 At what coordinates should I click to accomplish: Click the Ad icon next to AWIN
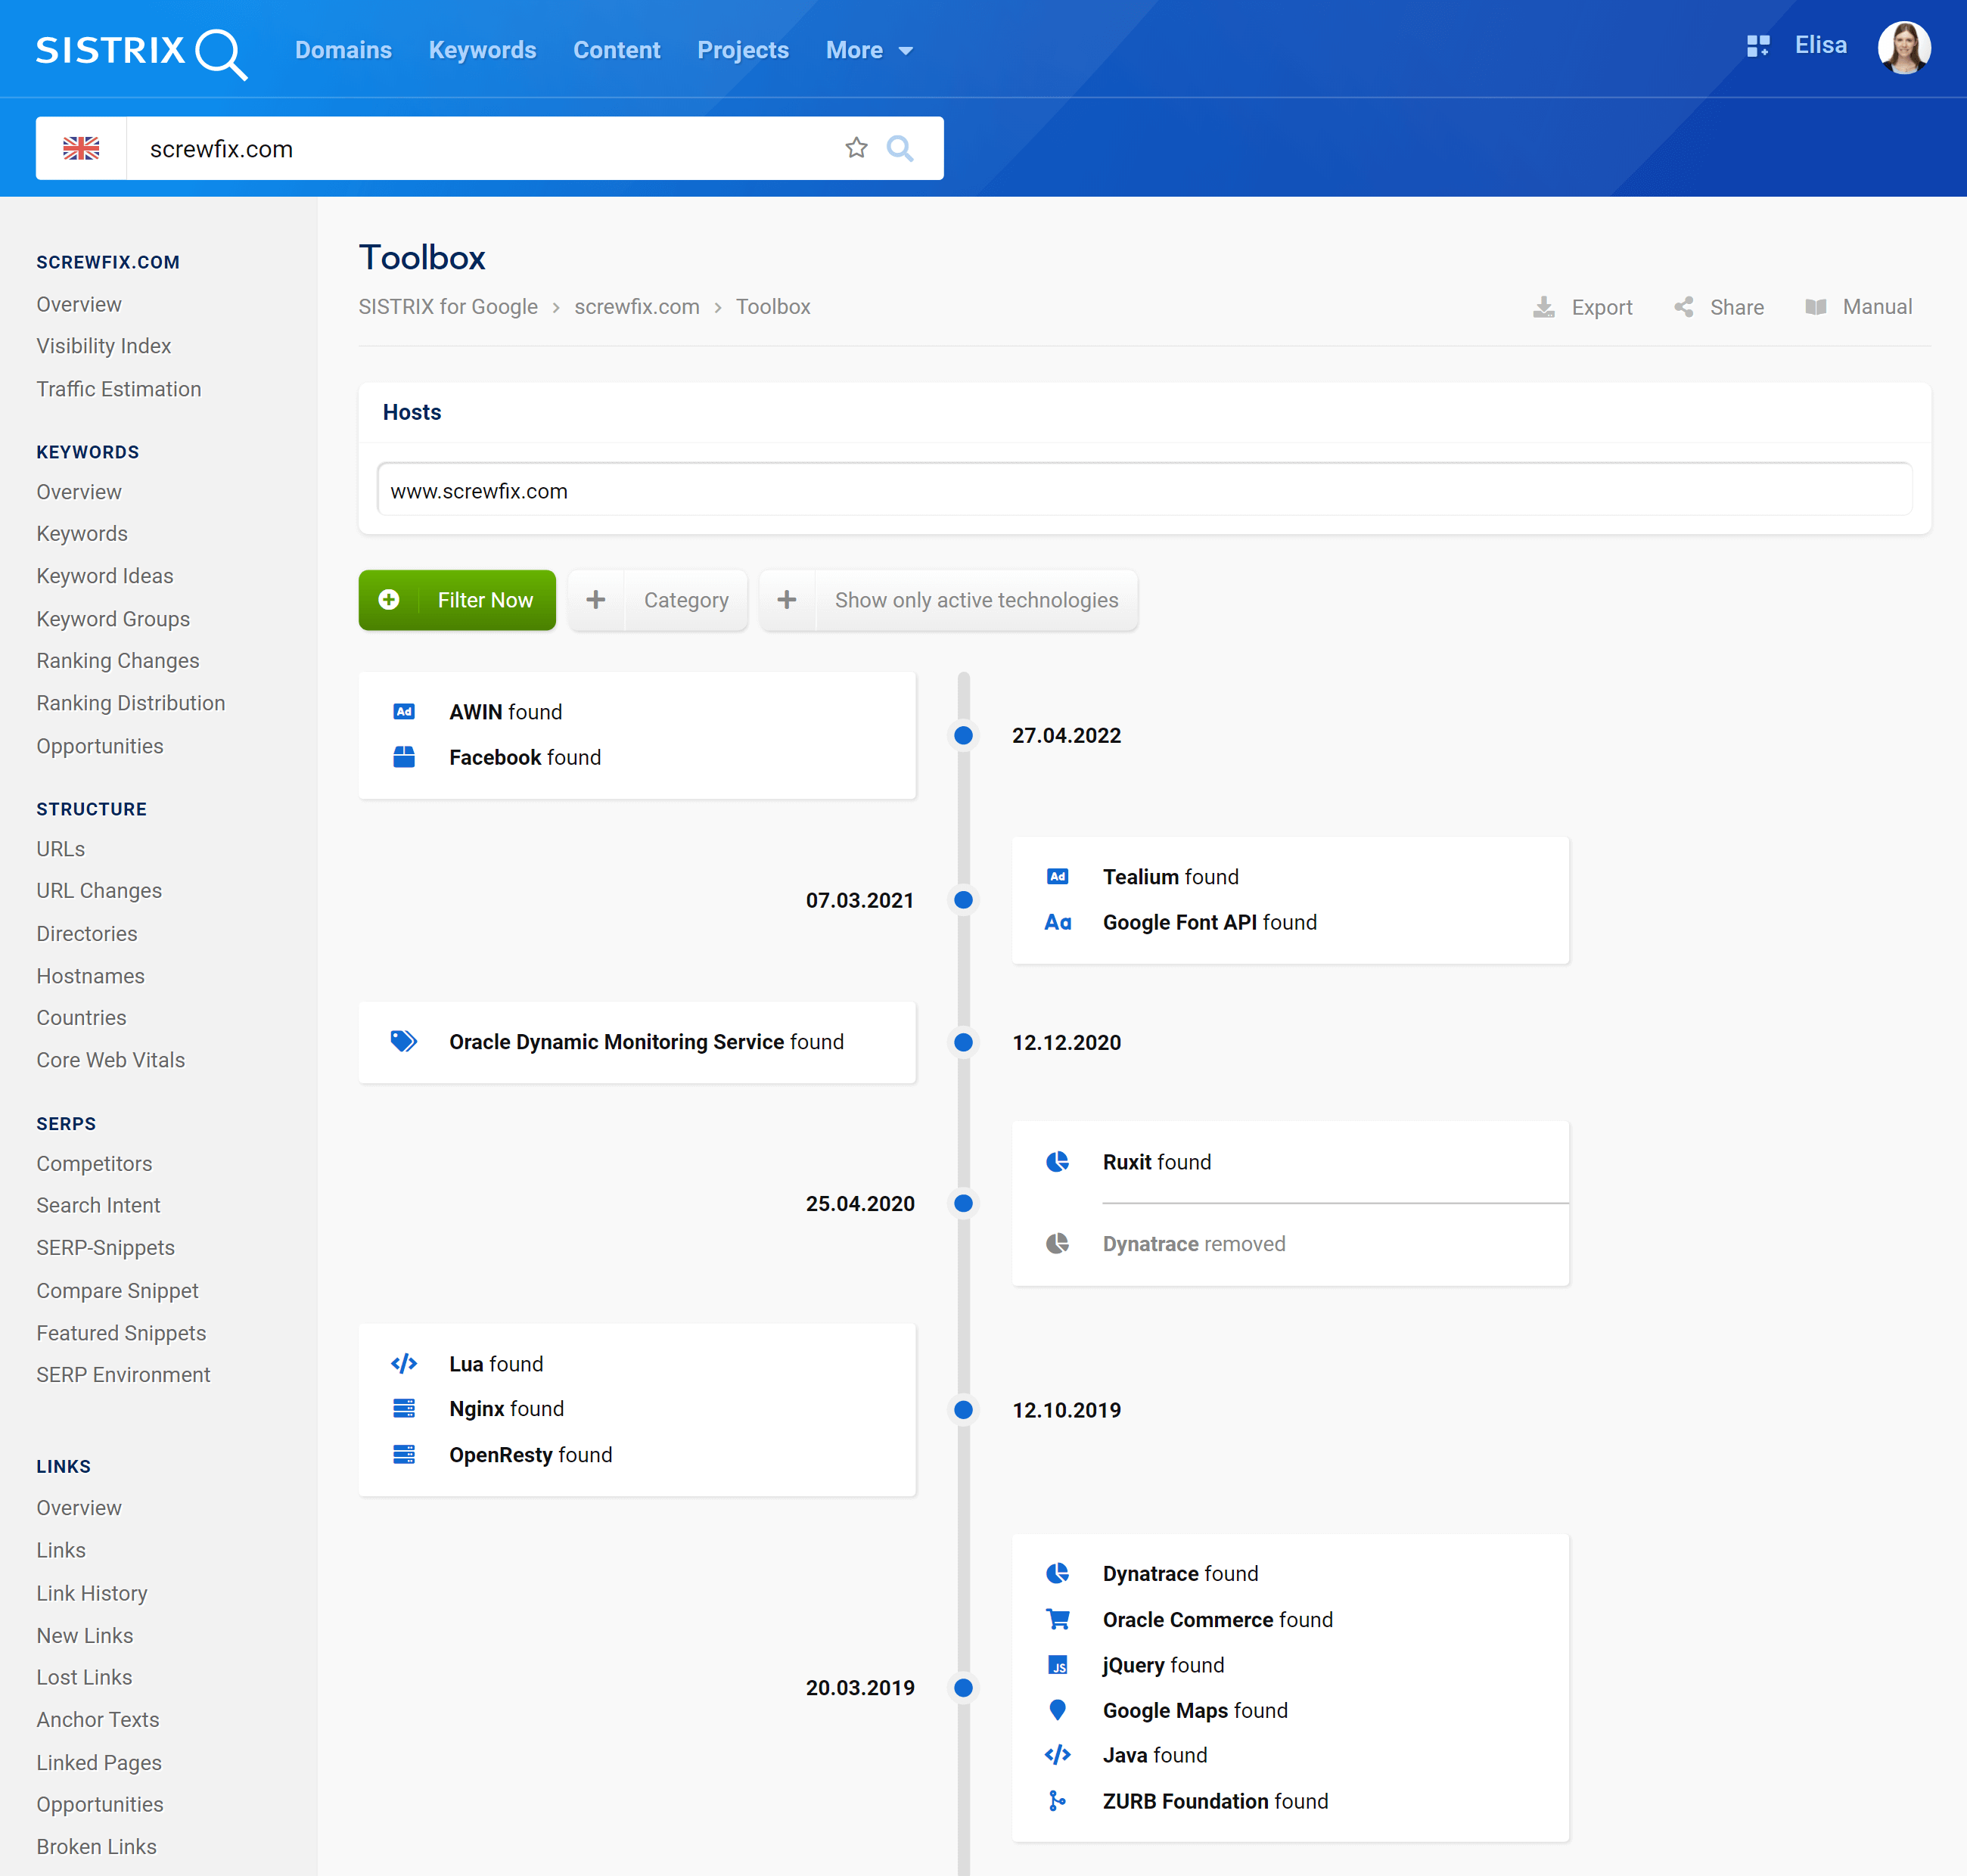coord(404,712)
